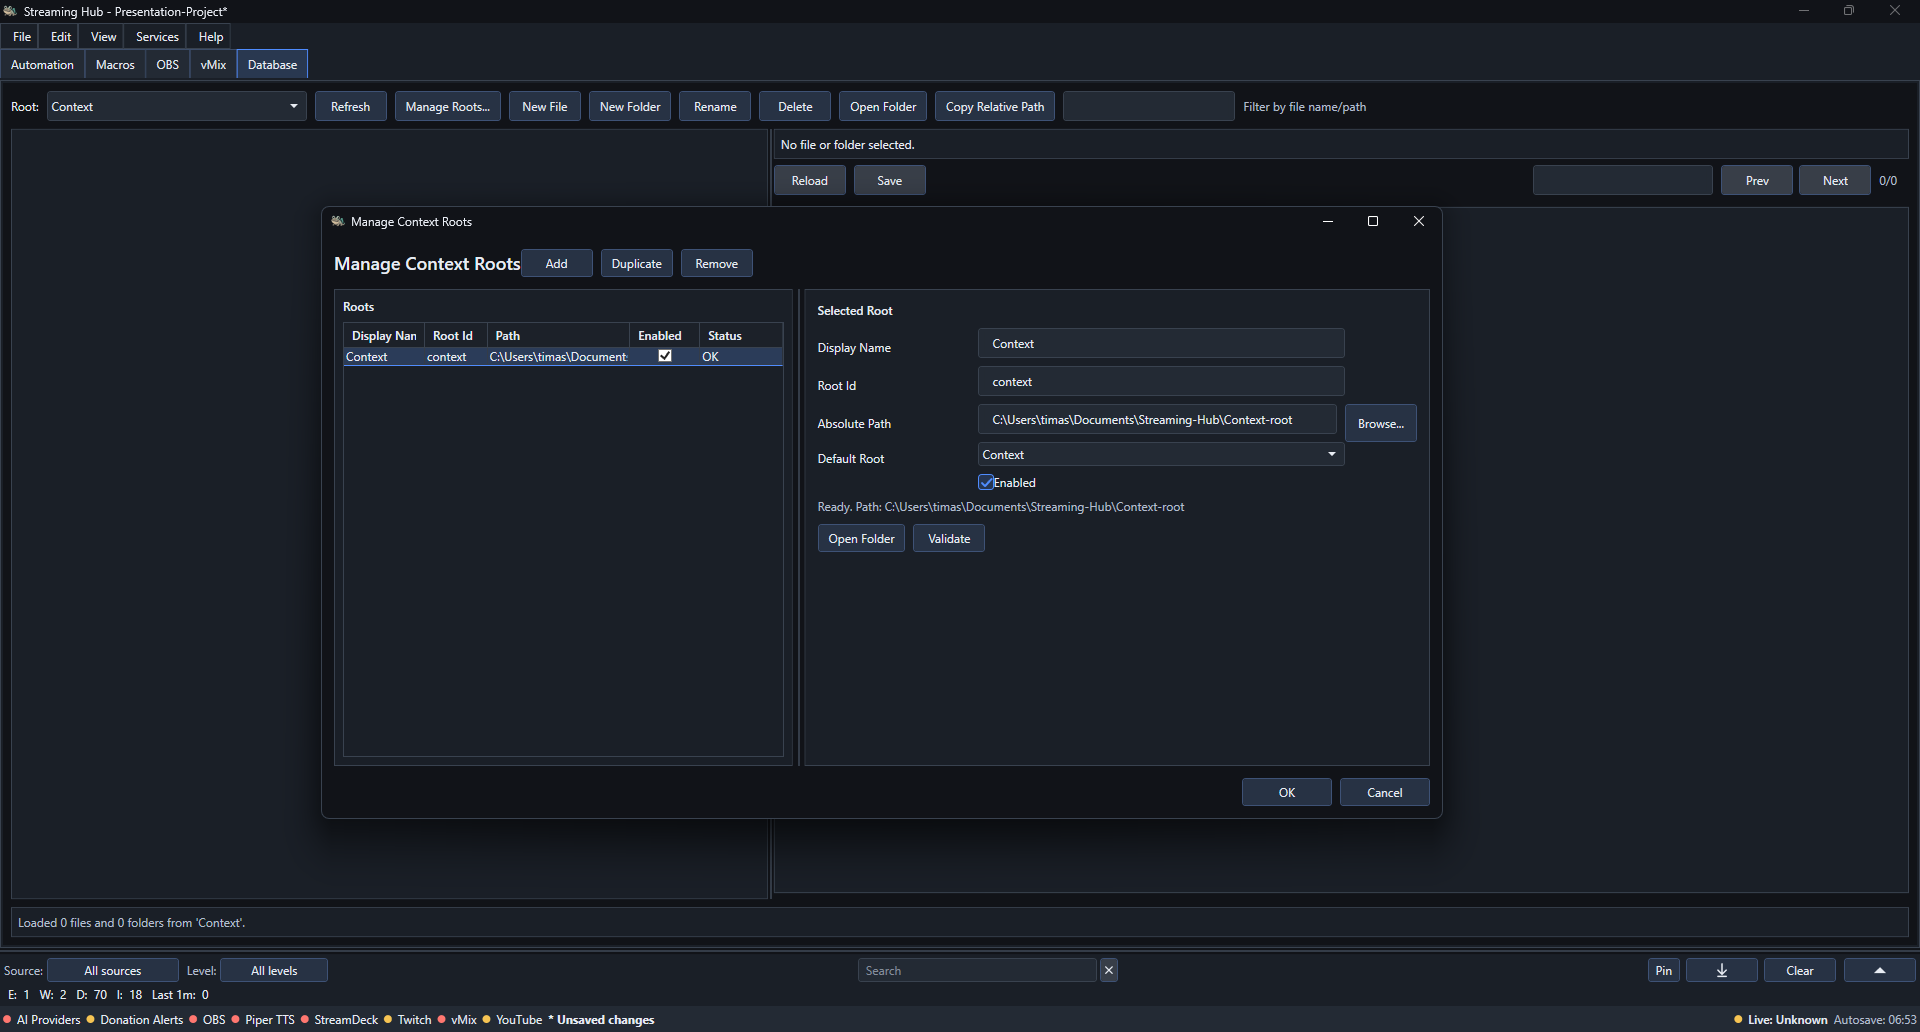Click Open Folder in the Database toolbar
The width and height of the screenshot is (1920, 1032).
[x=883, y=106]
